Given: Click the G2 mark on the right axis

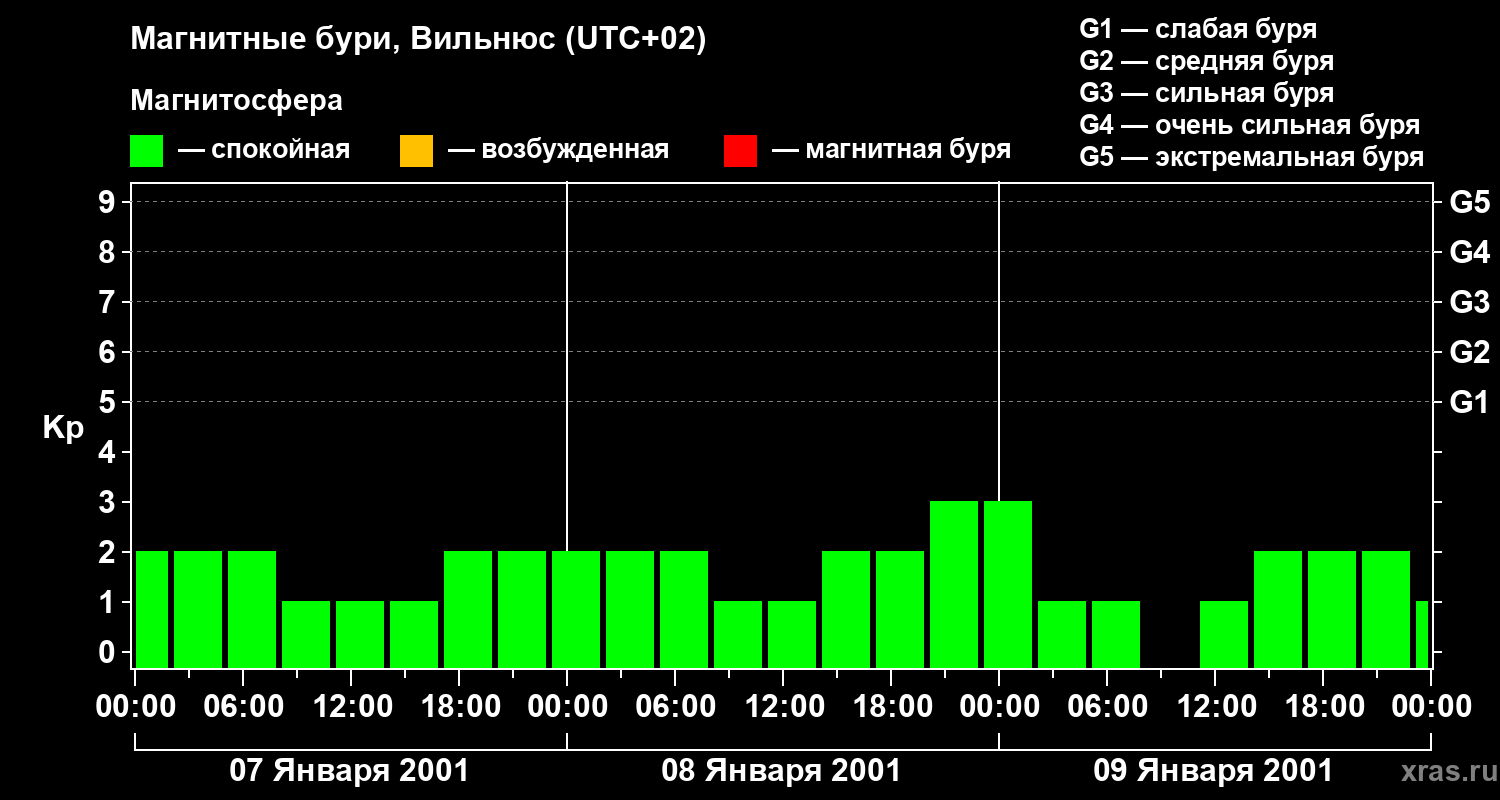Looking at the screenshot, I should [x=1470, y=352].
